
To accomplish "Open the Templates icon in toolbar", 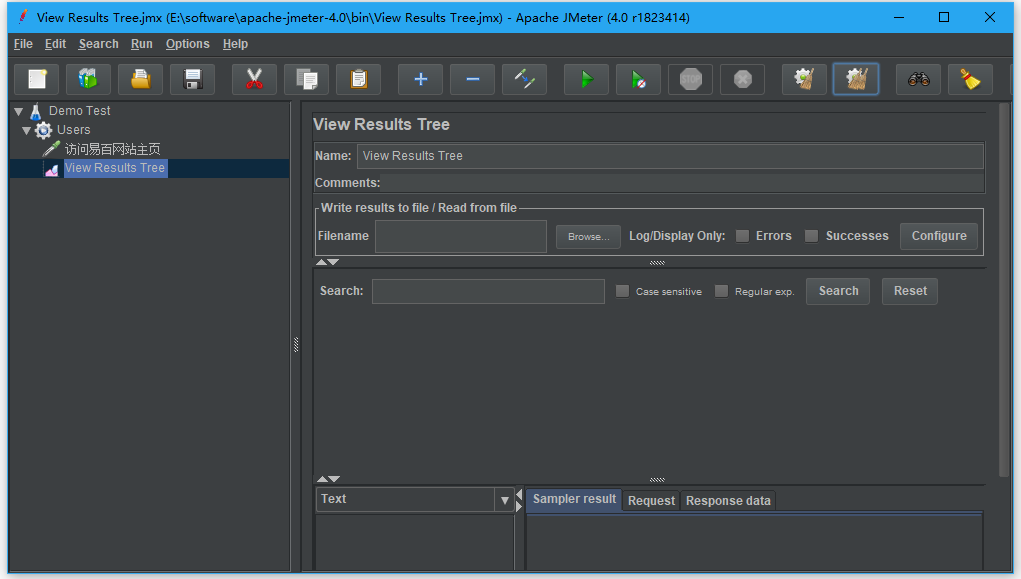I will [x=88, y=79].
